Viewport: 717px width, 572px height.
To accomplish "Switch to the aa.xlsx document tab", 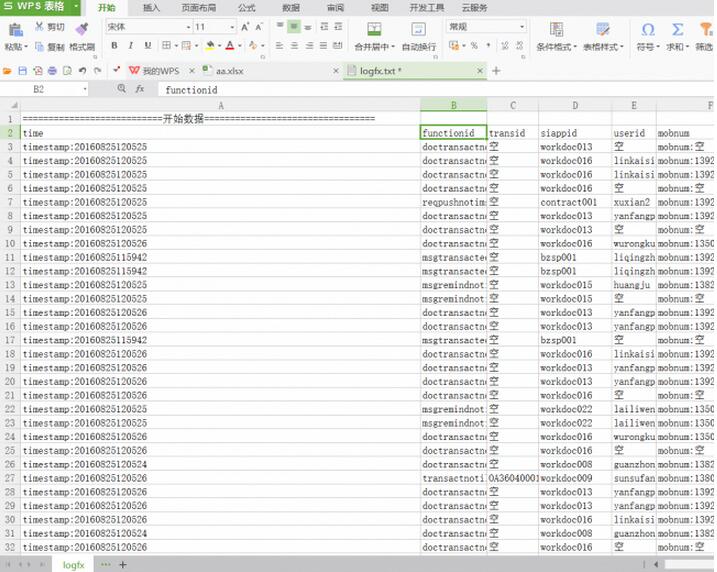I will click(229, 71).
